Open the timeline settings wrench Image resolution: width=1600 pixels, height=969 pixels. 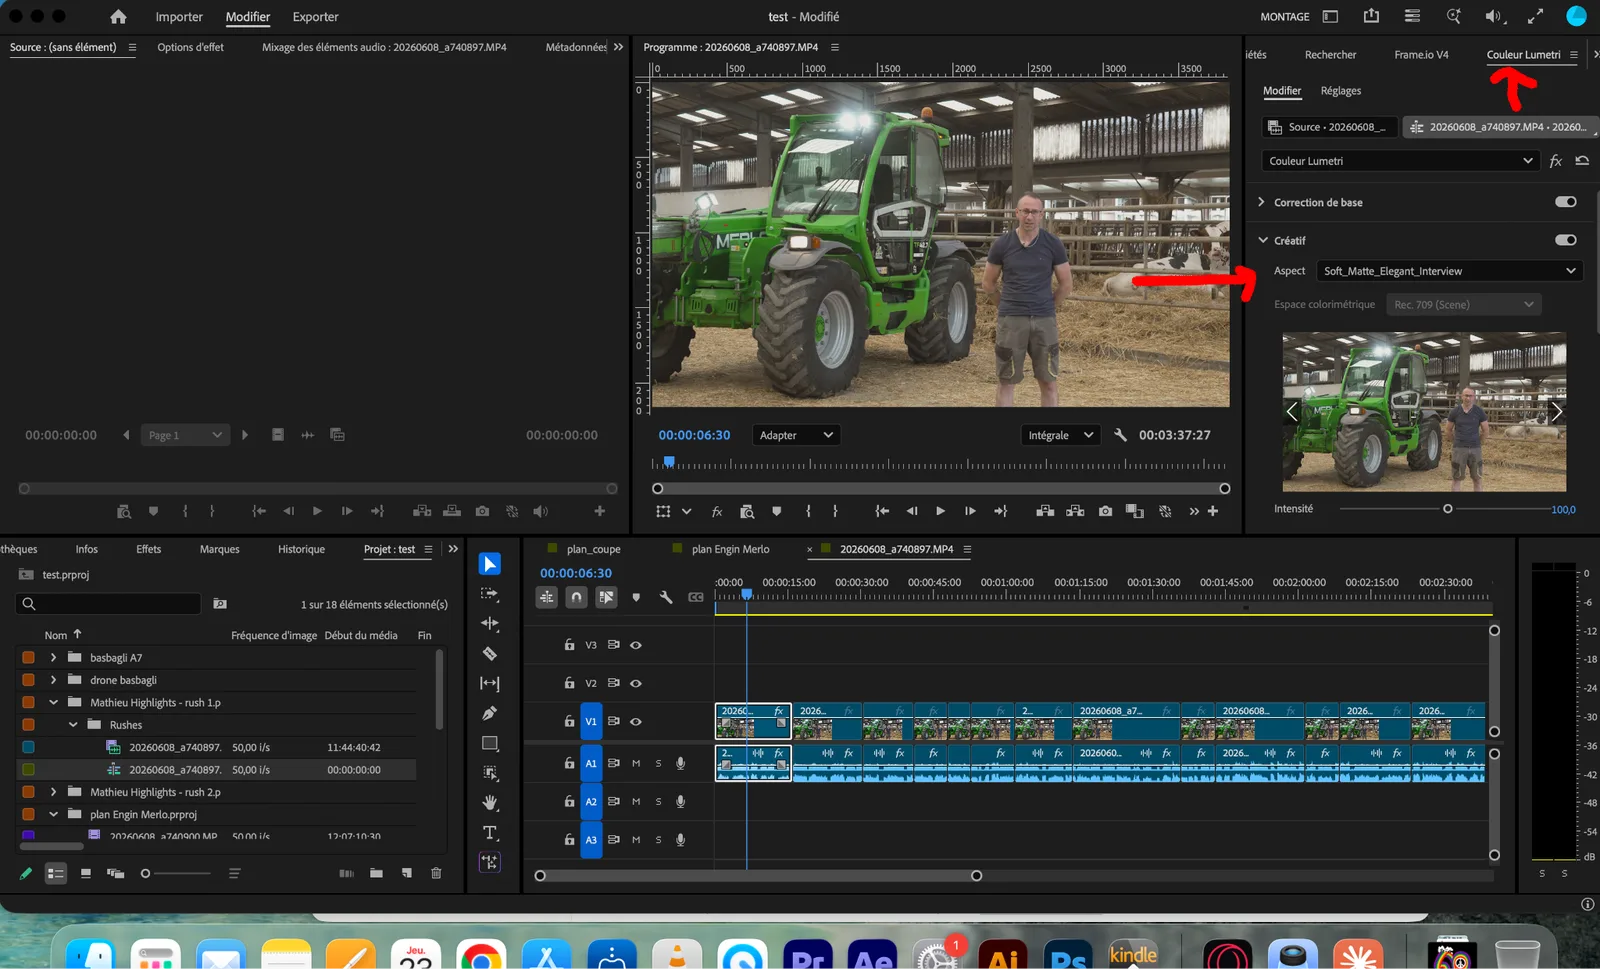coord(666,597)
